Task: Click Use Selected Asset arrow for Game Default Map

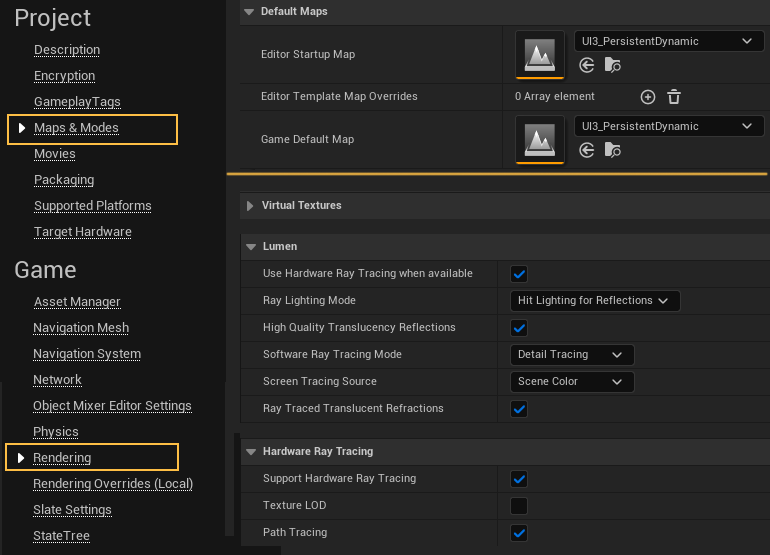Action: pos(587,150)
